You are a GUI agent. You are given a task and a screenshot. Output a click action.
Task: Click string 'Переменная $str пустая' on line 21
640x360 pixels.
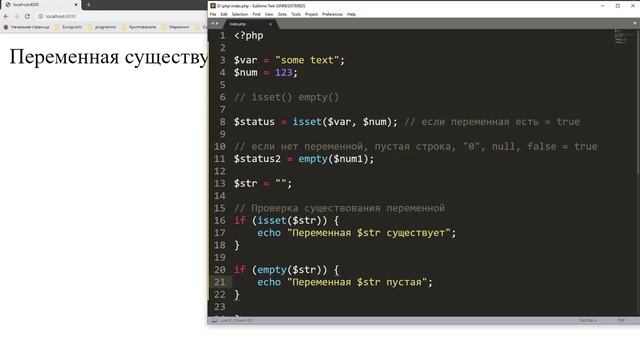point(357,282)
